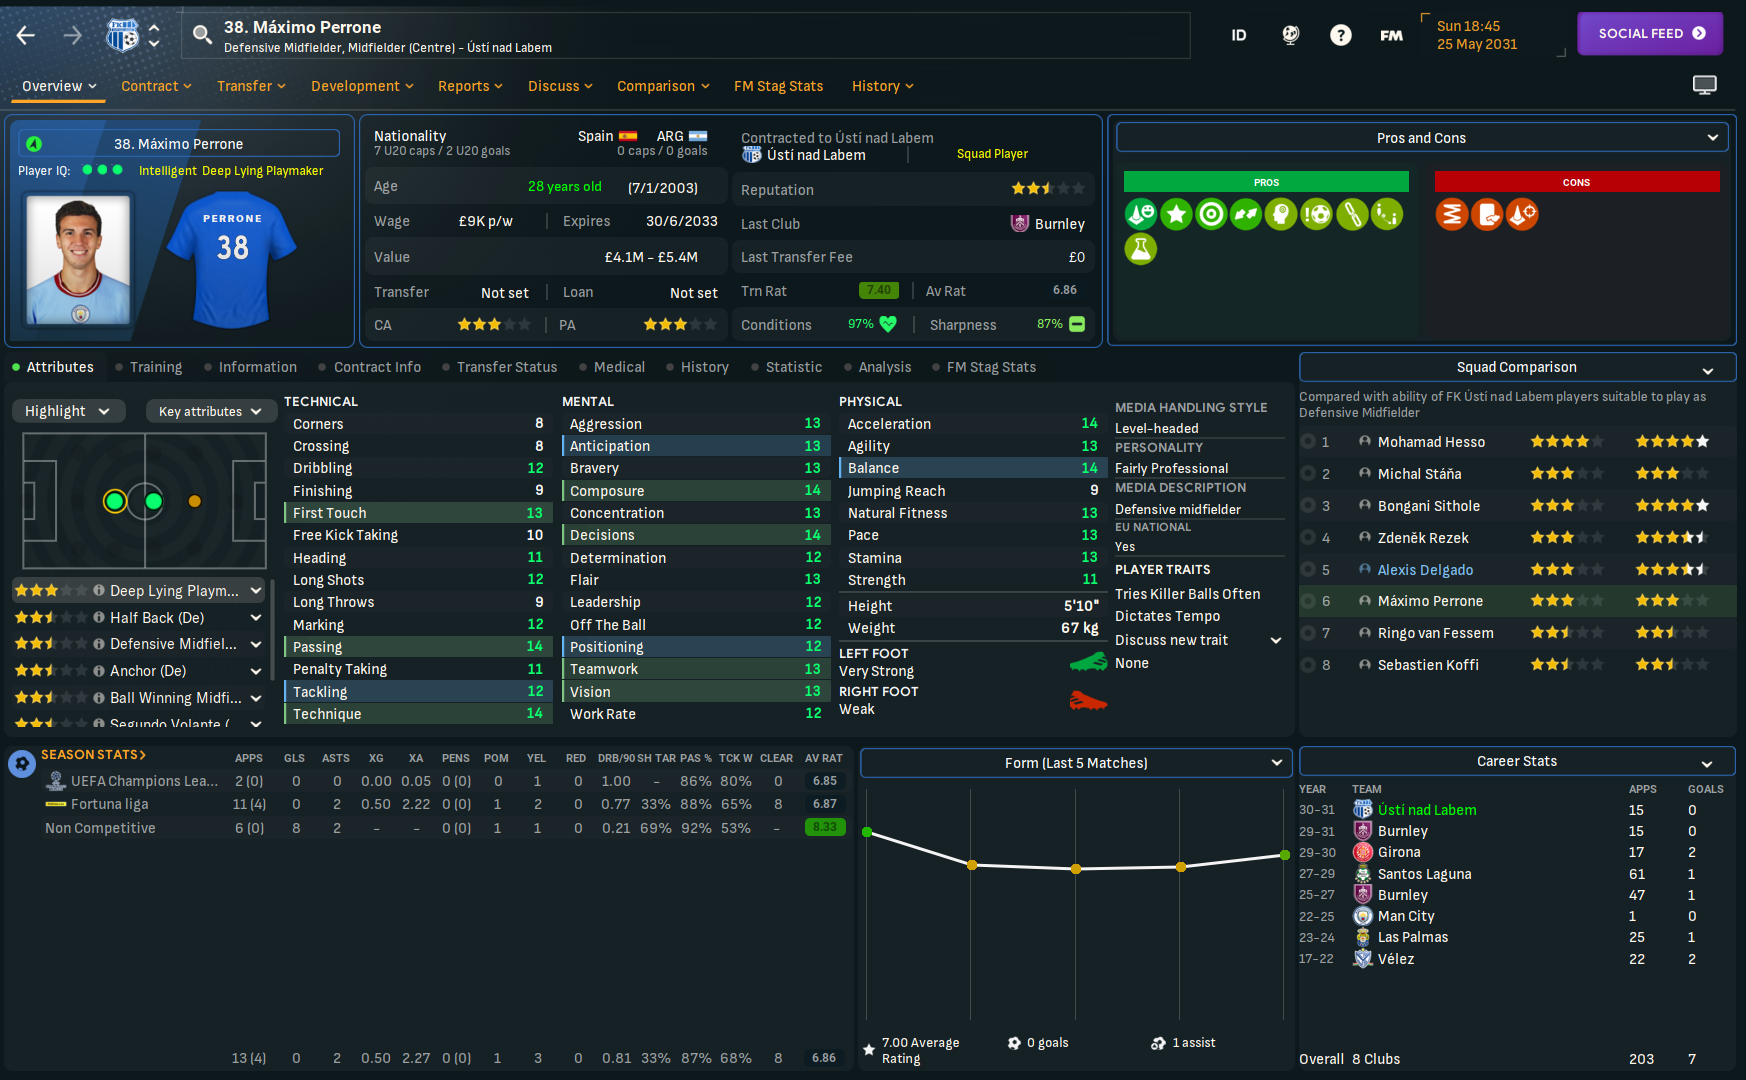This screenshot has height=1080, width=1746.
Task: Select the head-with-target pro icon
Action: click(x=1281, y=214)
